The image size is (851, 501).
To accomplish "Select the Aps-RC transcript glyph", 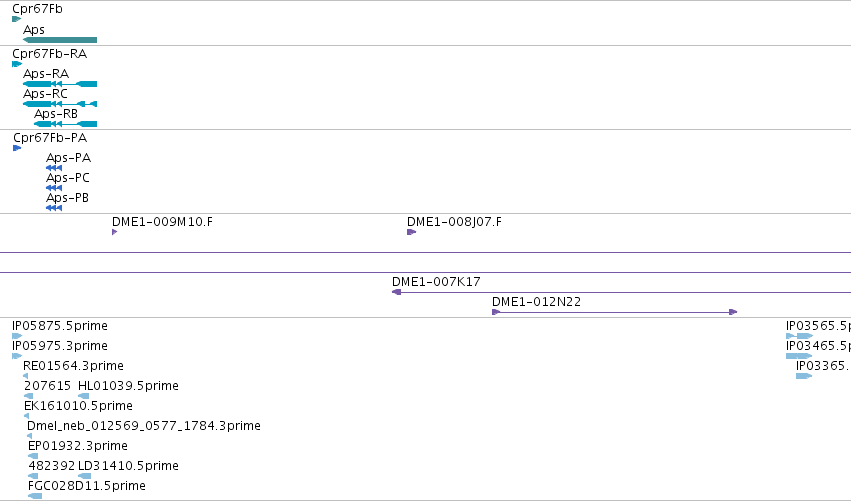I will (60, 104).
